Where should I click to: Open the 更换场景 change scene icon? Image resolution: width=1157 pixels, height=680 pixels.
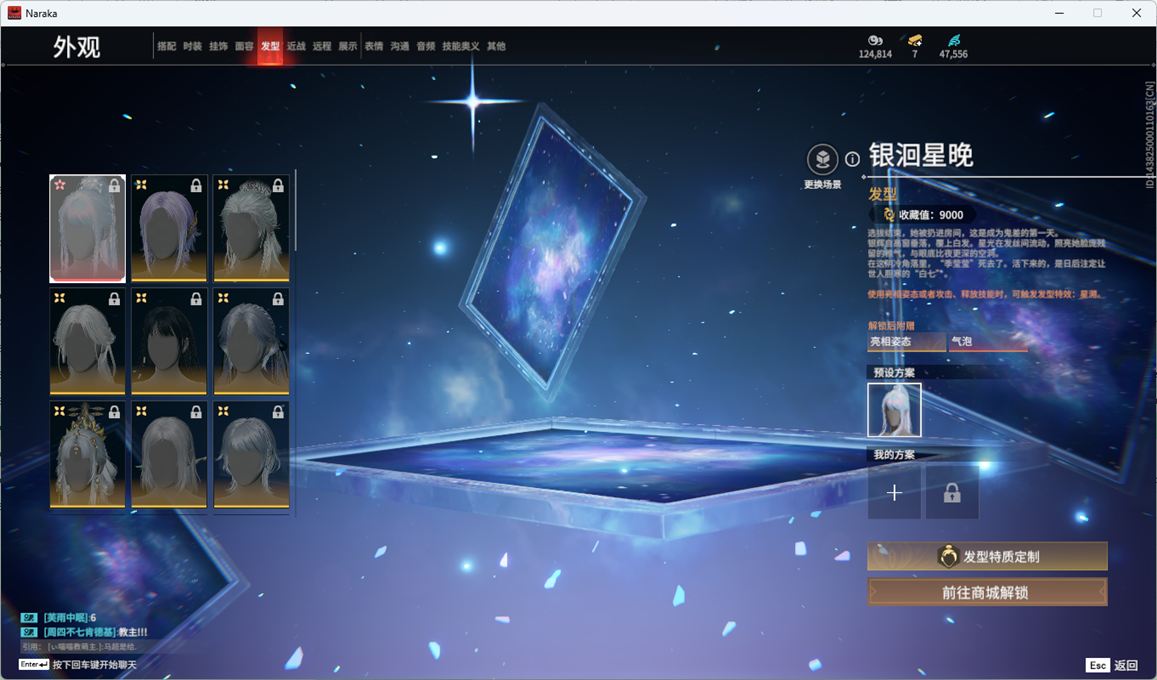pos(822,159)
